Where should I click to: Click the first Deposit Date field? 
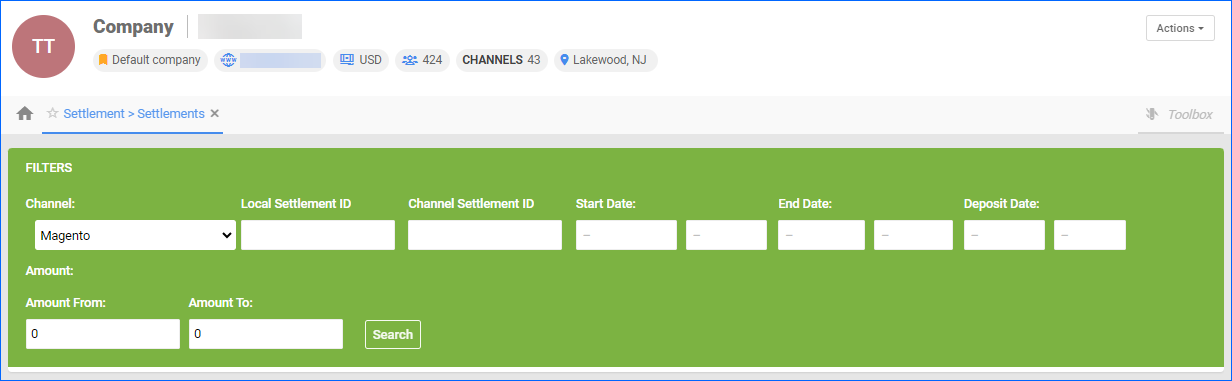[1004, 235]
